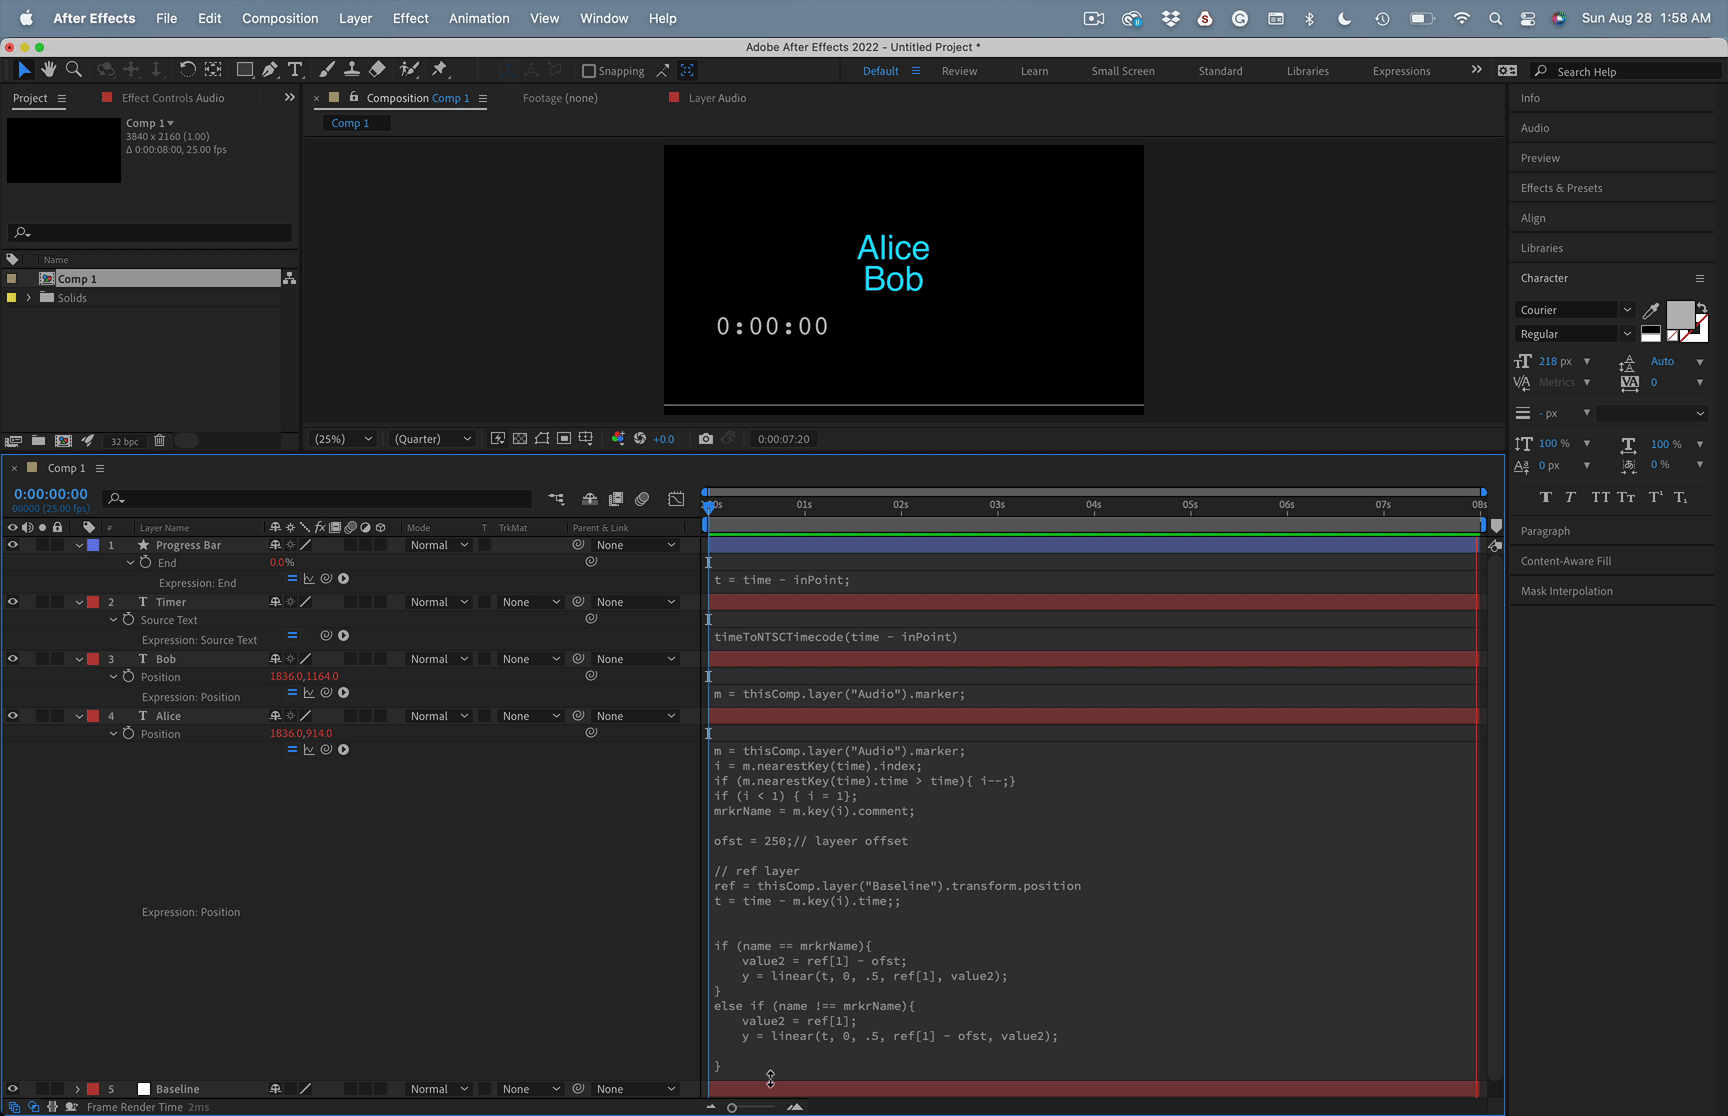Open the Layer menu
The image size is (1728, 1116).
tap(355, 18)
